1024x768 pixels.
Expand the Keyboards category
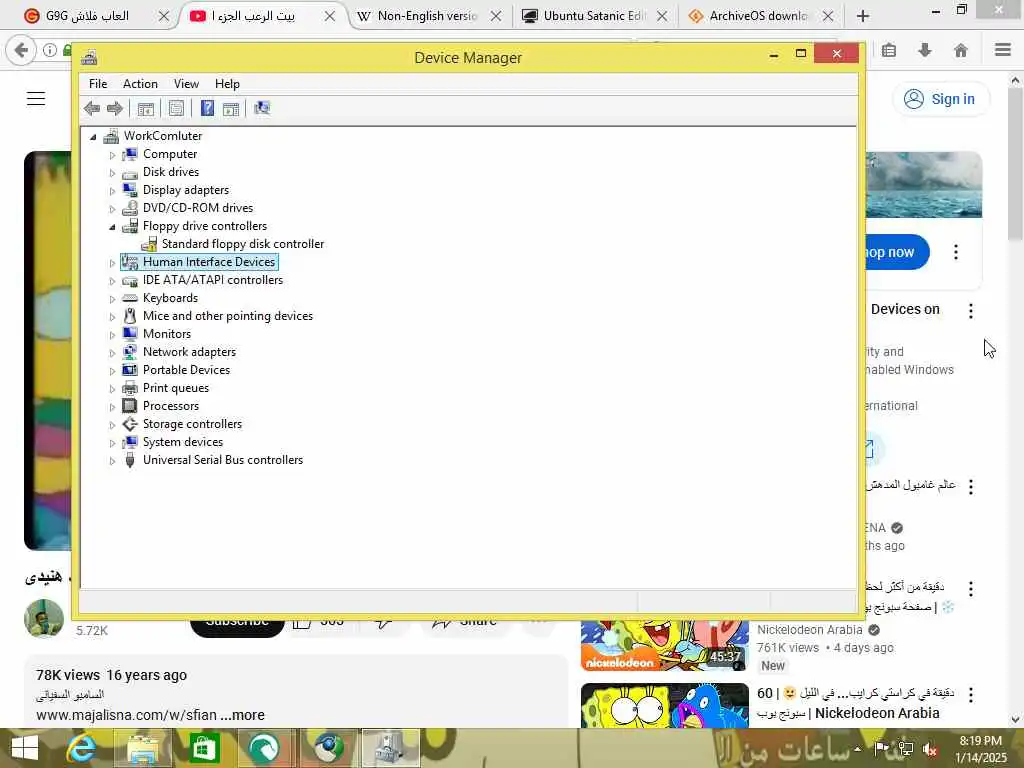(x=112, y=299)
